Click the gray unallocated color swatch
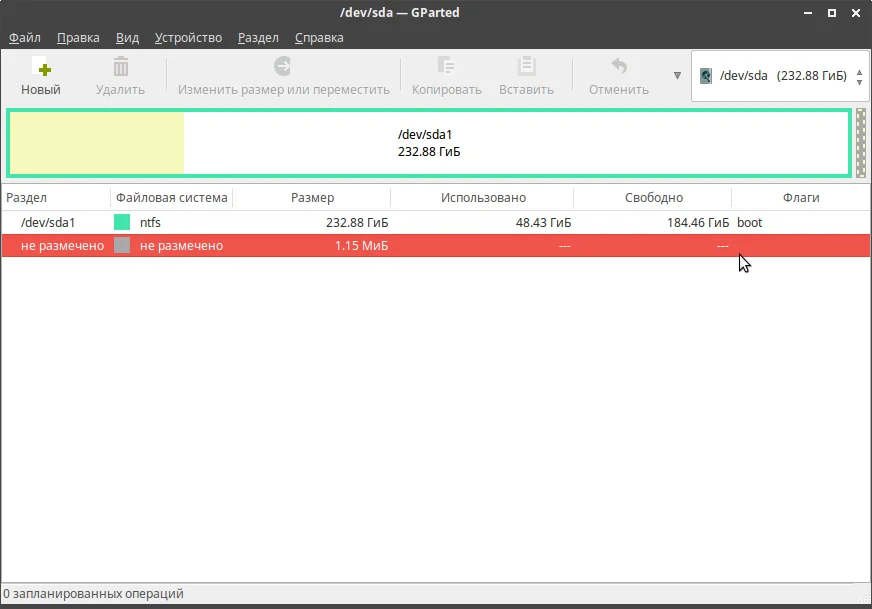872x609 pixels. [122, 245]
